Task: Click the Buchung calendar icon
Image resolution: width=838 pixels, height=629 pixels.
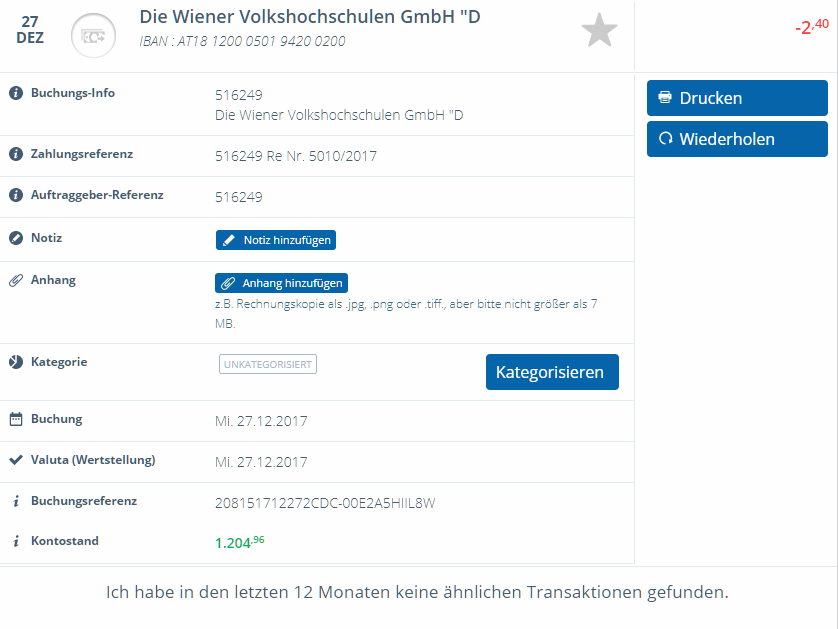Action: [16, 419]
